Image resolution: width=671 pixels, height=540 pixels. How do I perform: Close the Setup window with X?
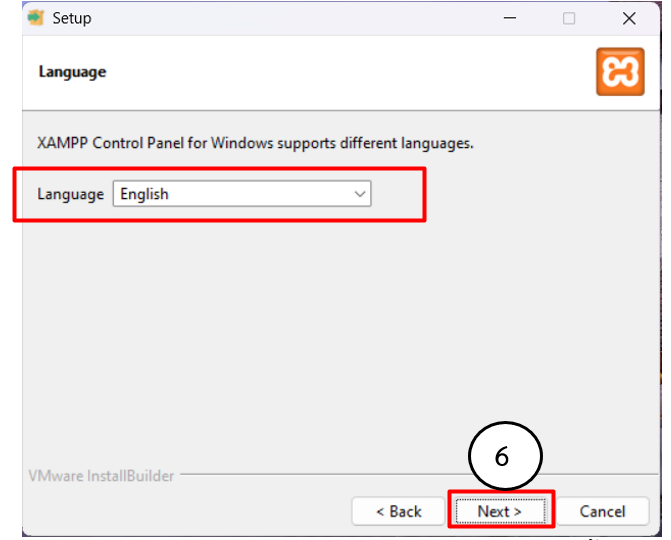(628, 18)
